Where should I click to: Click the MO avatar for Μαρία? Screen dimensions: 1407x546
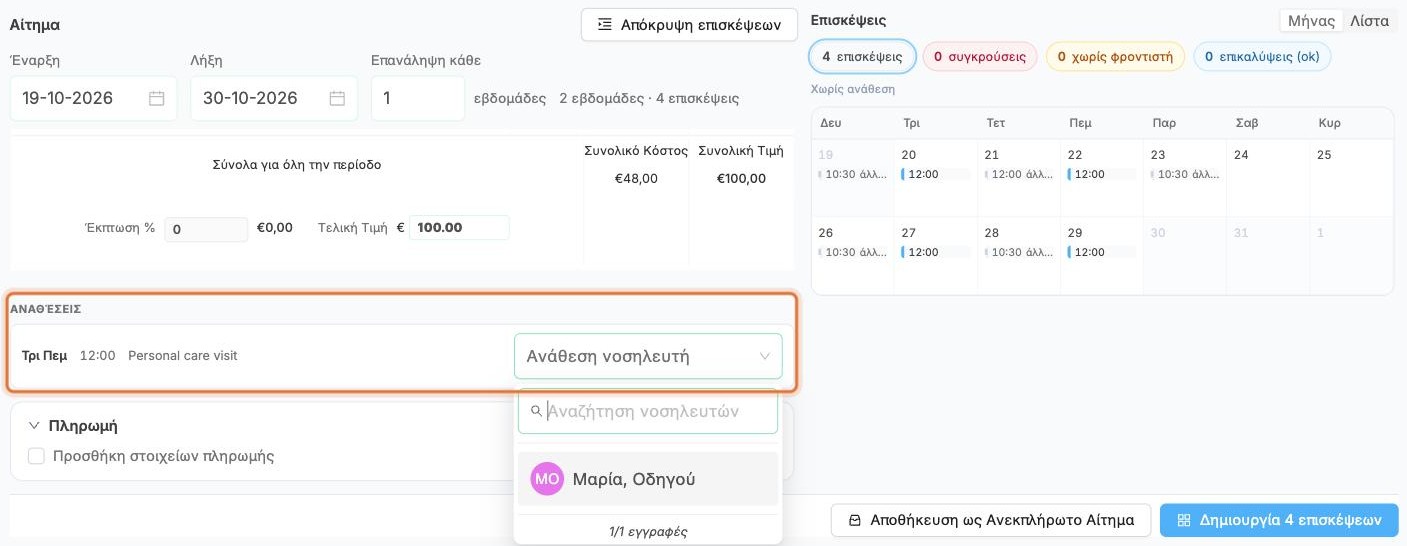(x=547, y=479)
